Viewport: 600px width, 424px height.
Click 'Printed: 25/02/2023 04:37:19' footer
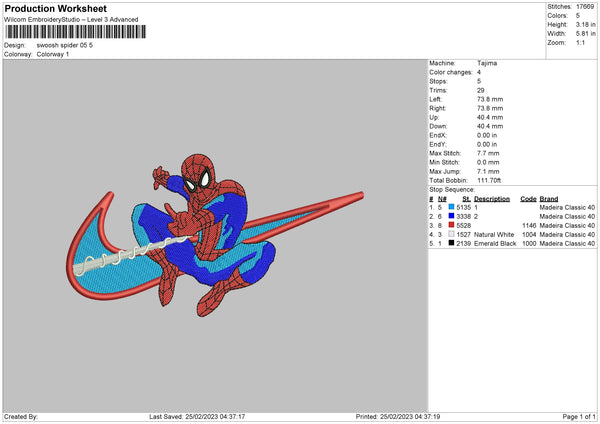pyautogui.click(x=398, y=417)
